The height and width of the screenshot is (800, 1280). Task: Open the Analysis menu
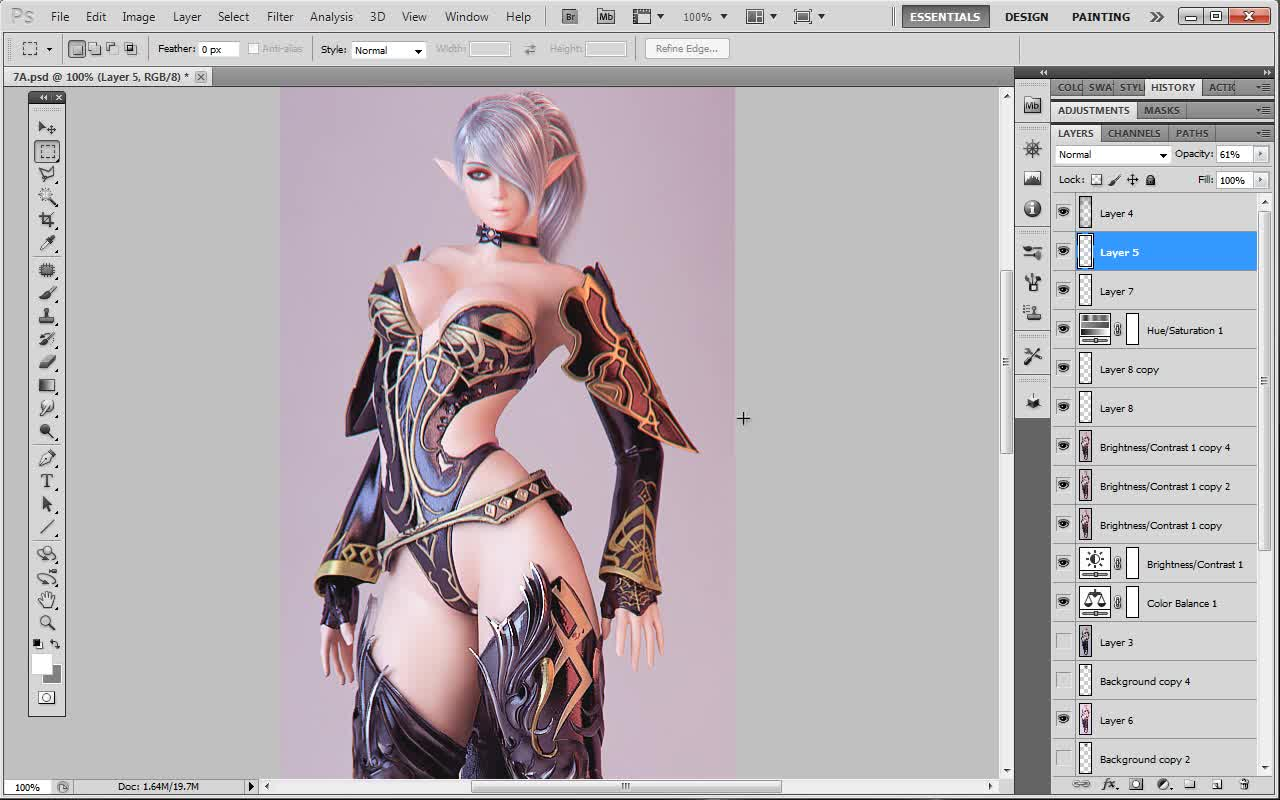331,17
